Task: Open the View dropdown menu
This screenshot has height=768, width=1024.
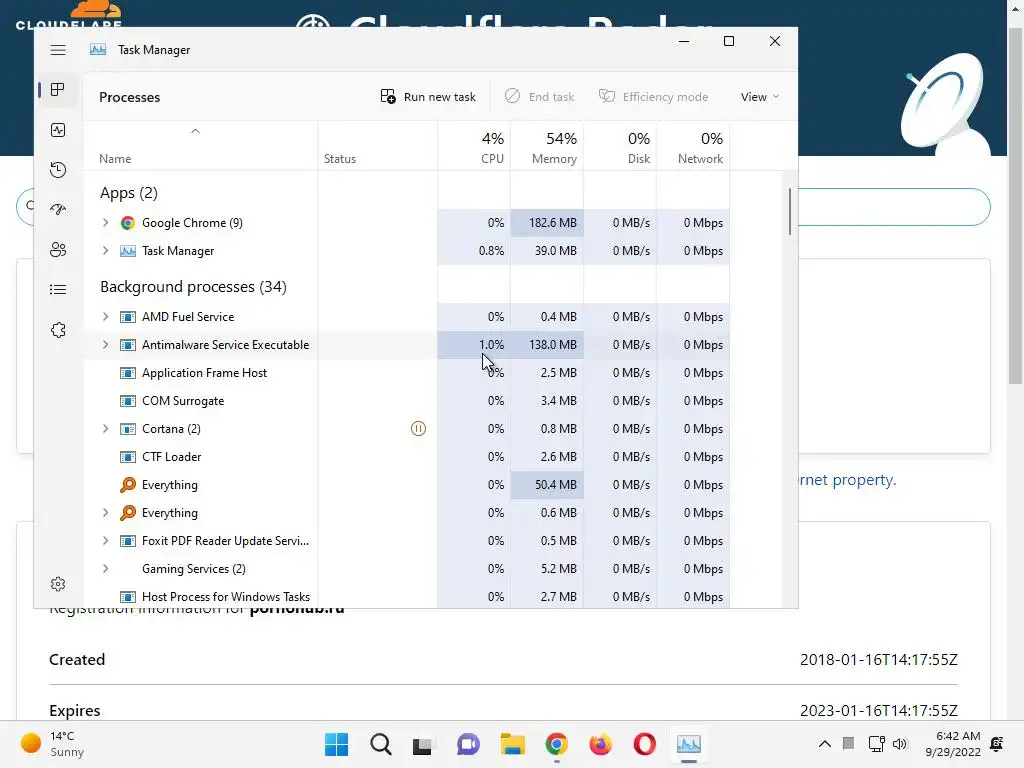Action: 760,97
